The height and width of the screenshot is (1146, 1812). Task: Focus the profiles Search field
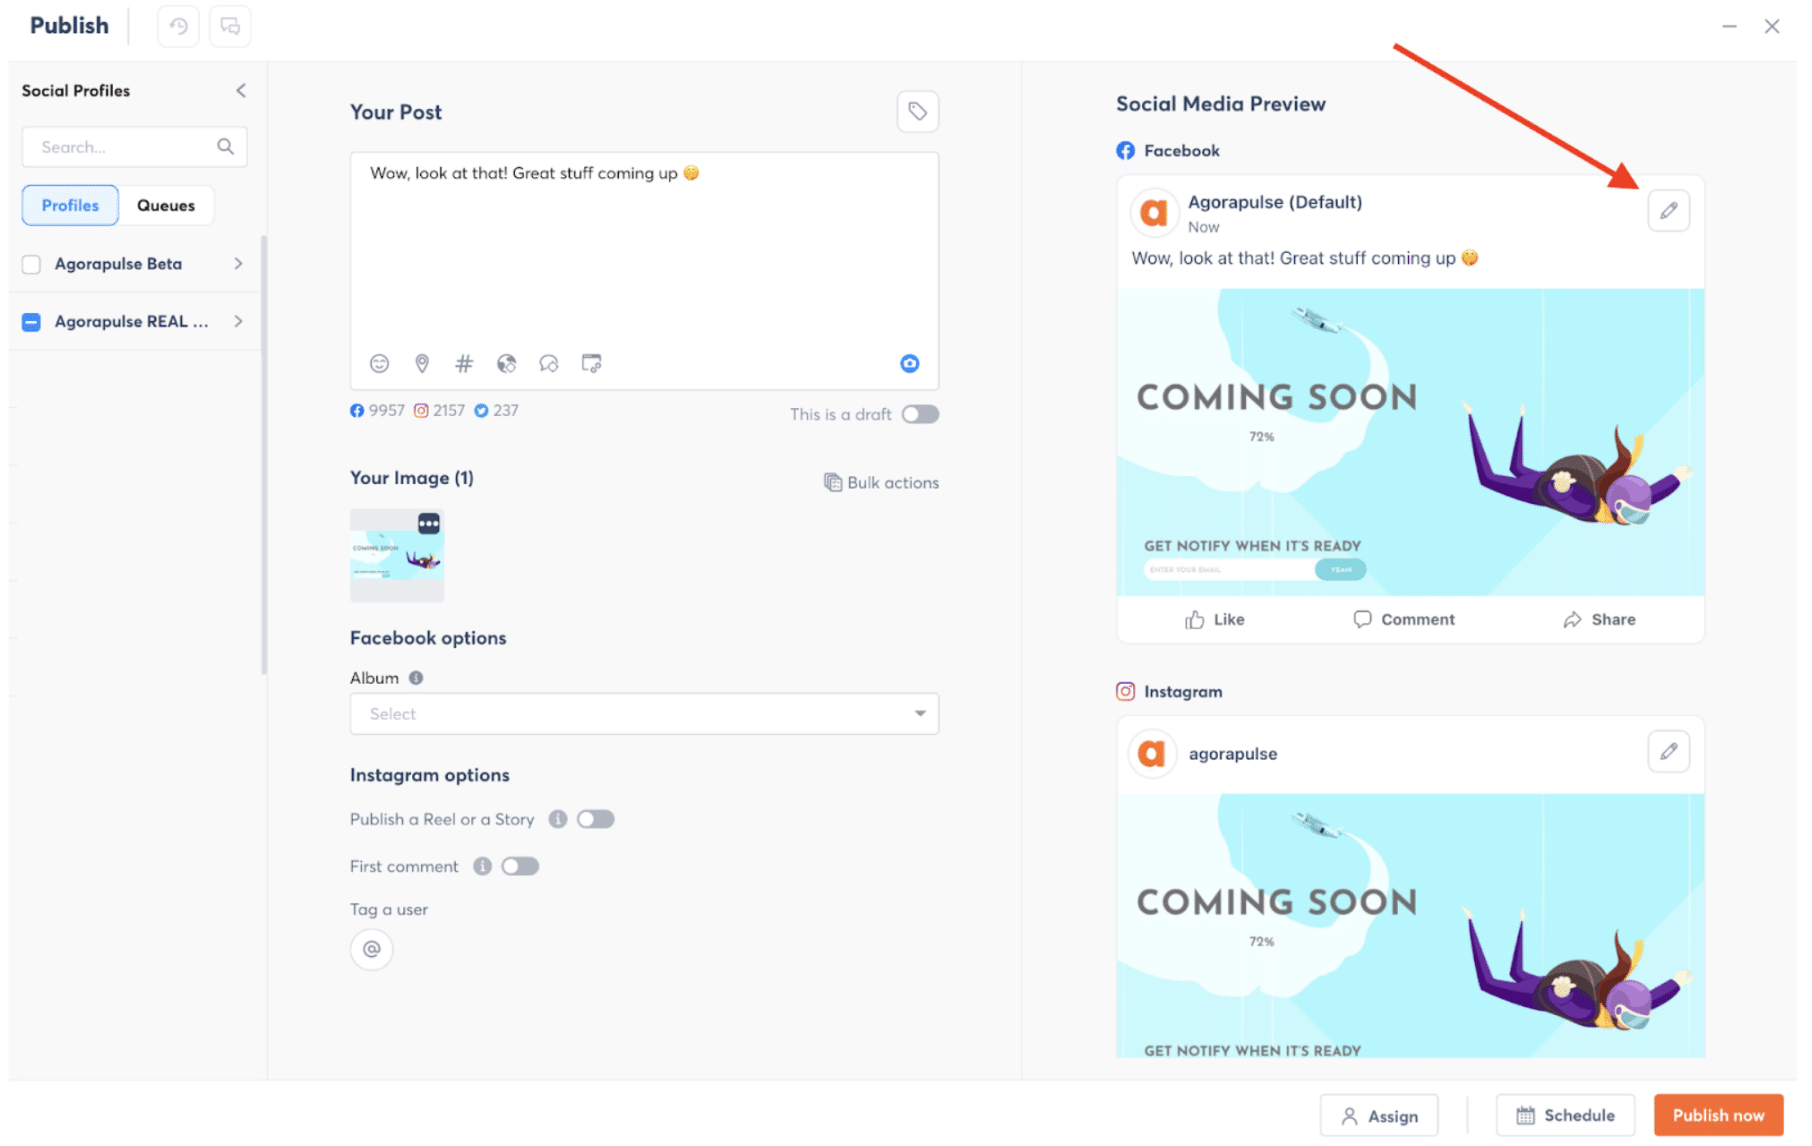click(x=134, y=147)
